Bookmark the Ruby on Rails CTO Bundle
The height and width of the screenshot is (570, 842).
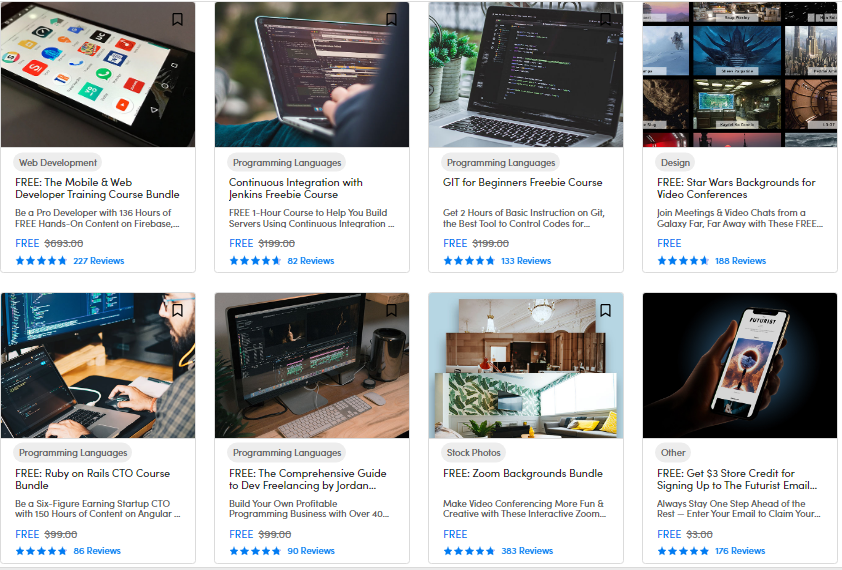tap(177, 310)
